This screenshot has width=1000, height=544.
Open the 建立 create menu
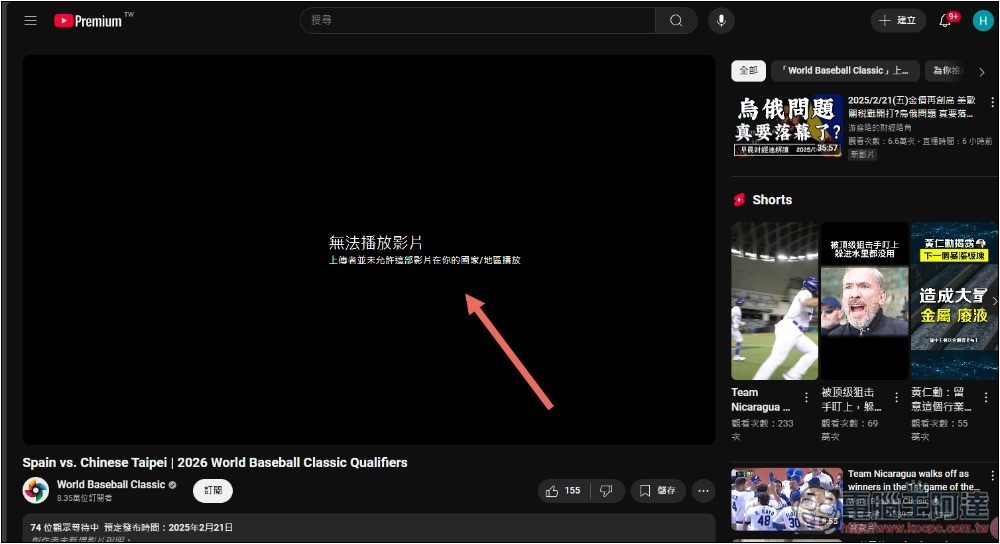[x=897, y=21]
